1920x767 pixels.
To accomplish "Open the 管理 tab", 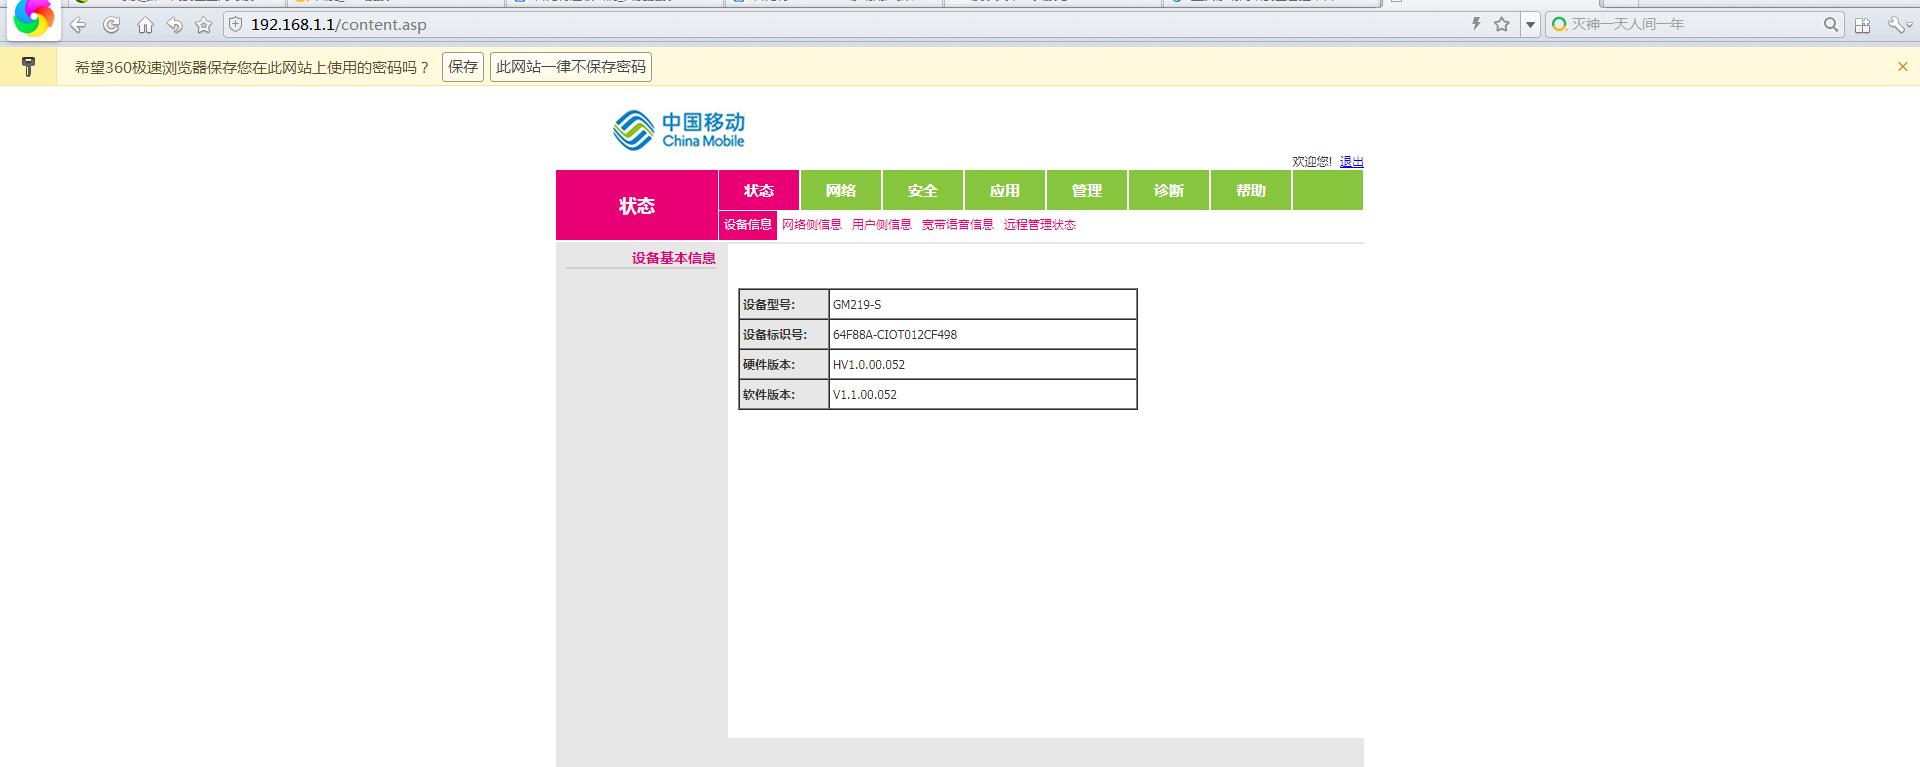I will coord(1087,190).
